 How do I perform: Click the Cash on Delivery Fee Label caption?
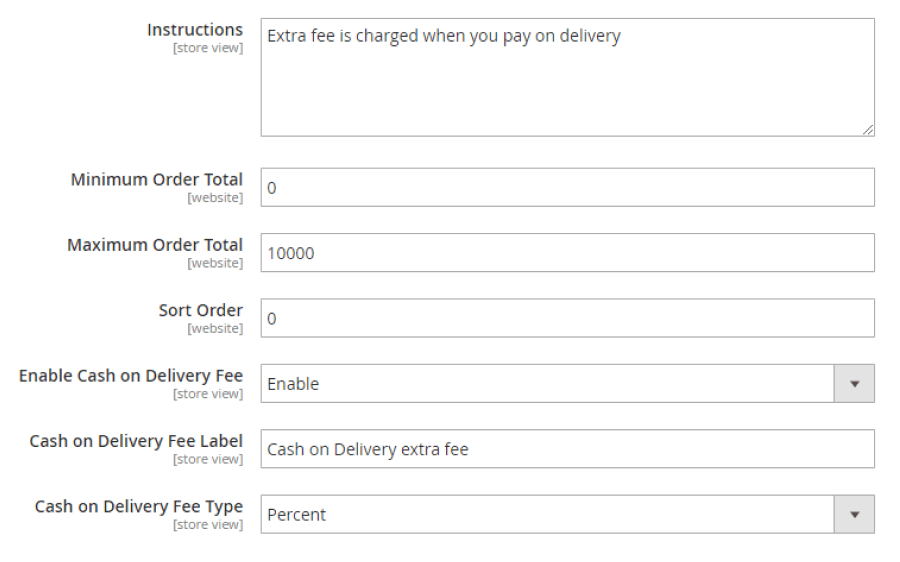pyautogui.click(x=136, y=441)
